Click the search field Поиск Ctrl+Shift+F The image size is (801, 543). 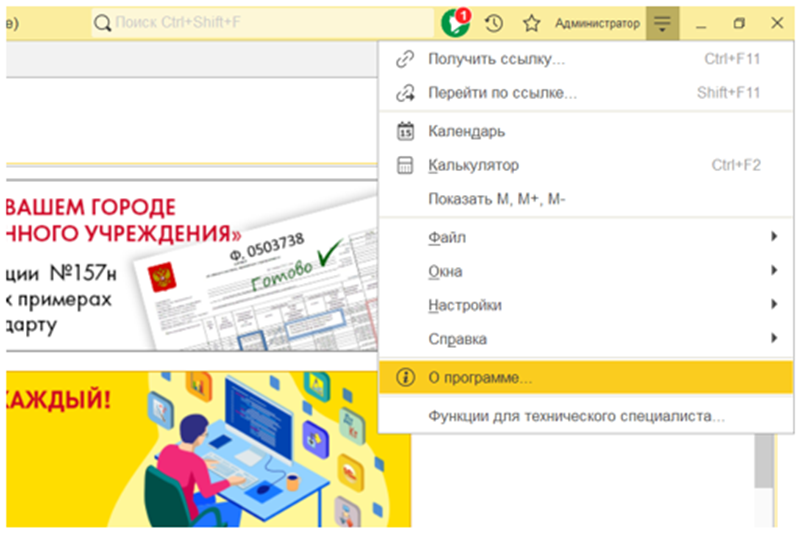262,21
